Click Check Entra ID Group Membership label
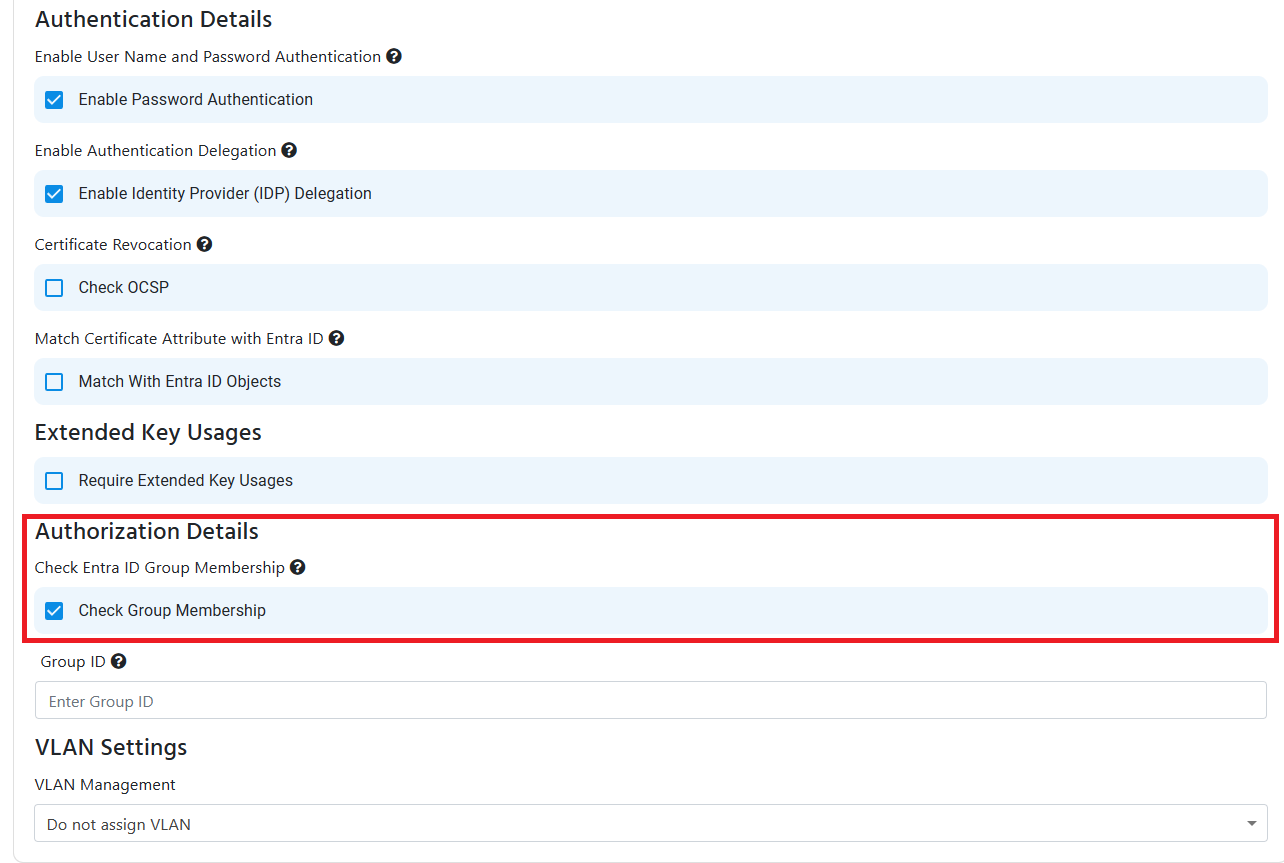1284x863 pixels. tap(160, 568)
